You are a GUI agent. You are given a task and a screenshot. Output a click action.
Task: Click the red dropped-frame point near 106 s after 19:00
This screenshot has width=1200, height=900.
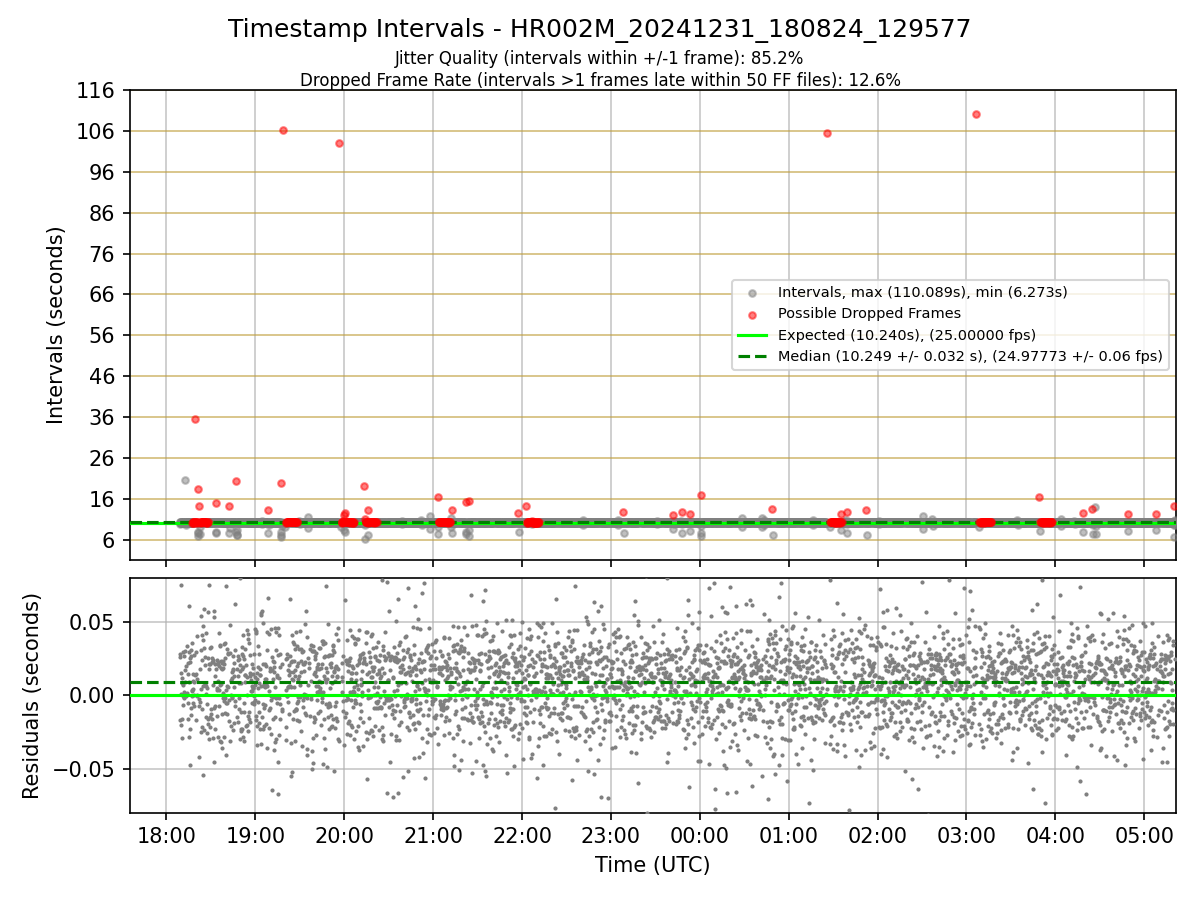pos(283,130)
